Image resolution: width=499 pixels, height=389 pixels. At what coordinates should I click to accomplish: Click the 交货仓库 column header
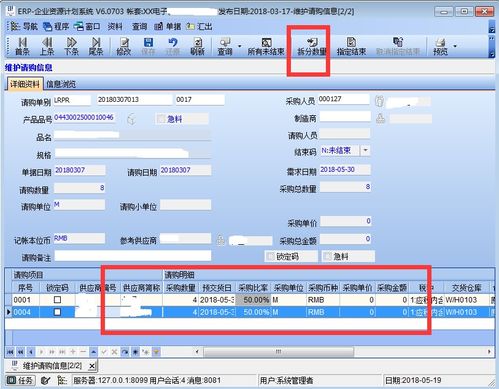click(x=466, y=288)
